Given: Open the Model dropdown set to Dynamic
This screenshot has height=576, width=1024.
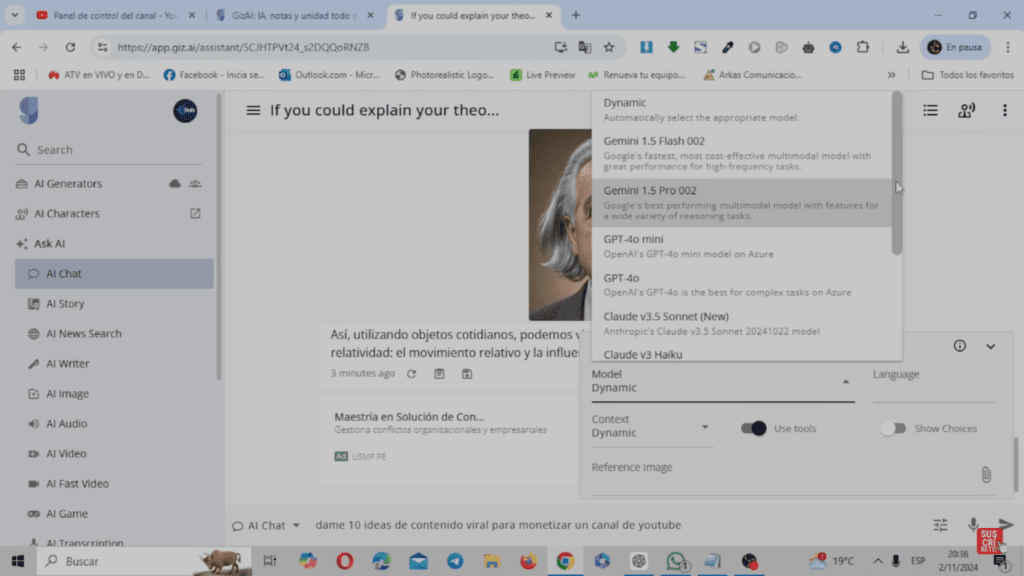Looking at the screenshot, I should [720, 383].
